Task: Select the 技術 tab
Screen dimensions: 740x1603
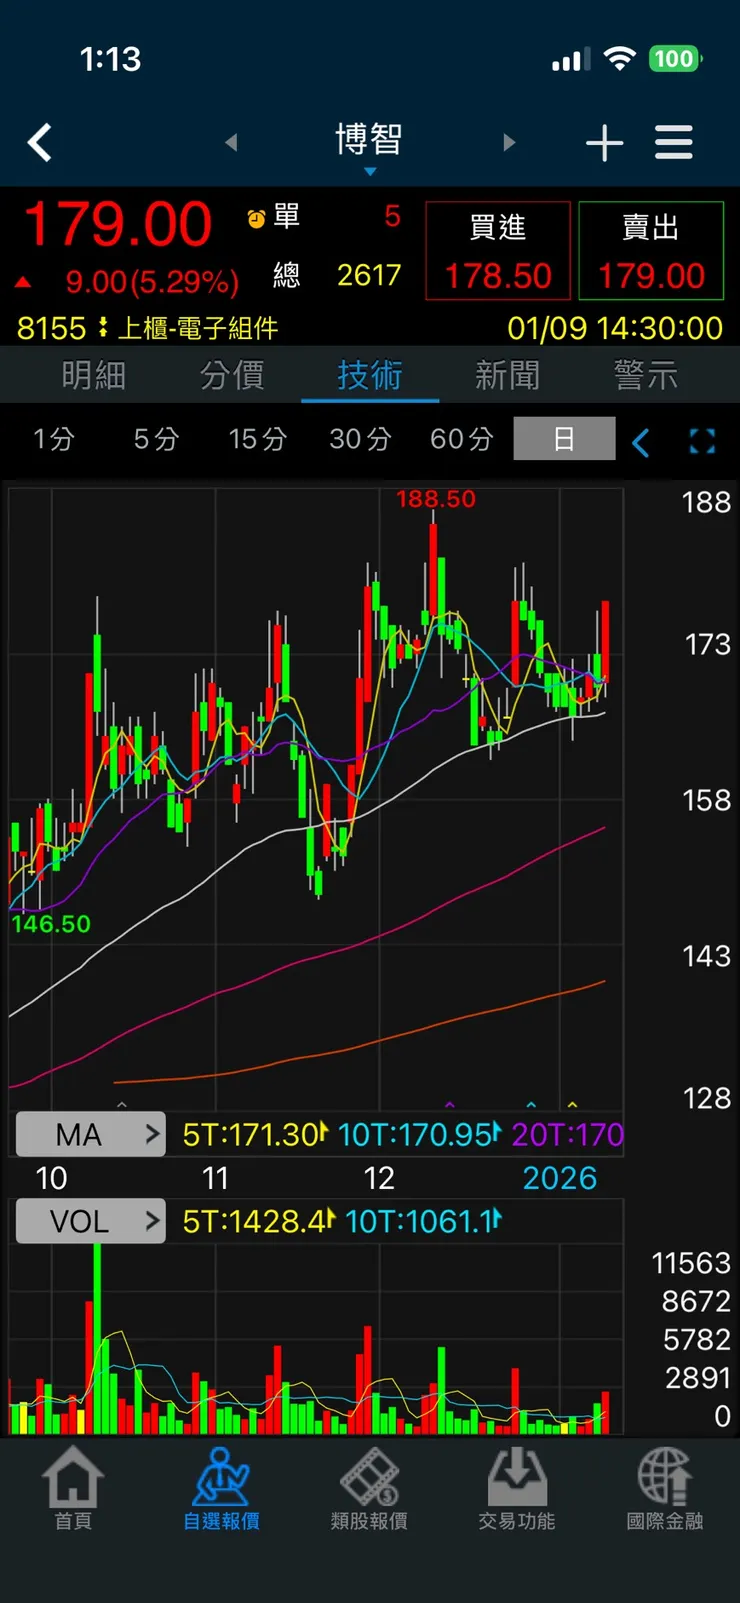Action: coord(370,375)
